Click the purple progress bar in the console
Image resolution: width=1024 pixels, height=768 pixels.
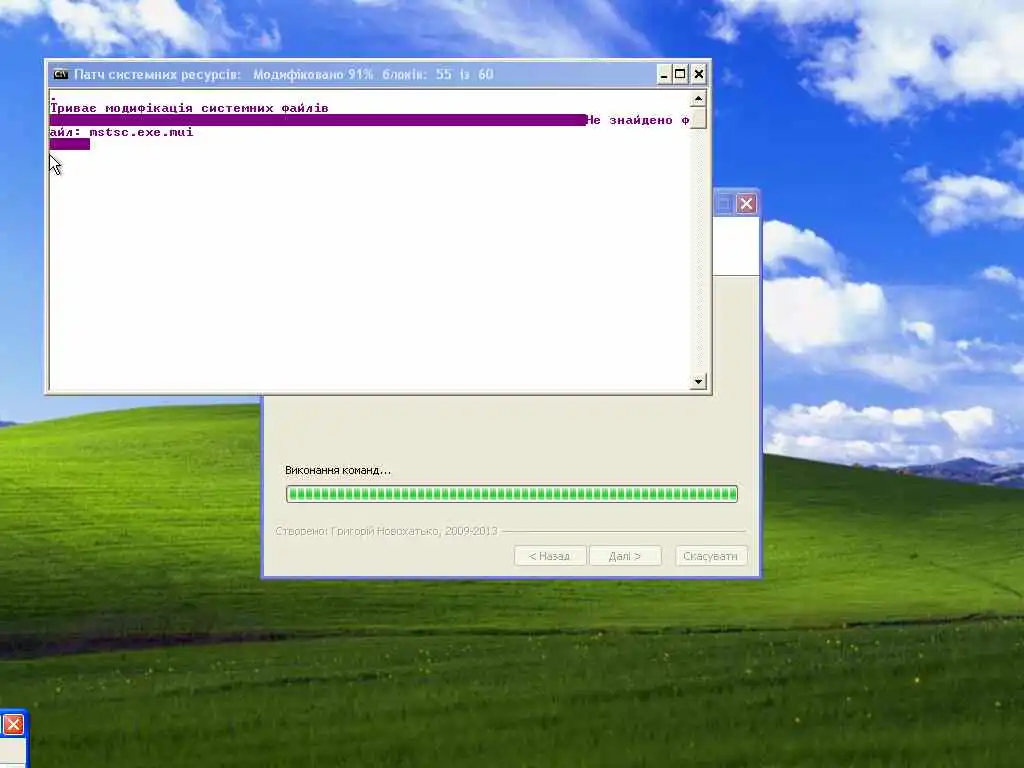[x=318, y=120]
